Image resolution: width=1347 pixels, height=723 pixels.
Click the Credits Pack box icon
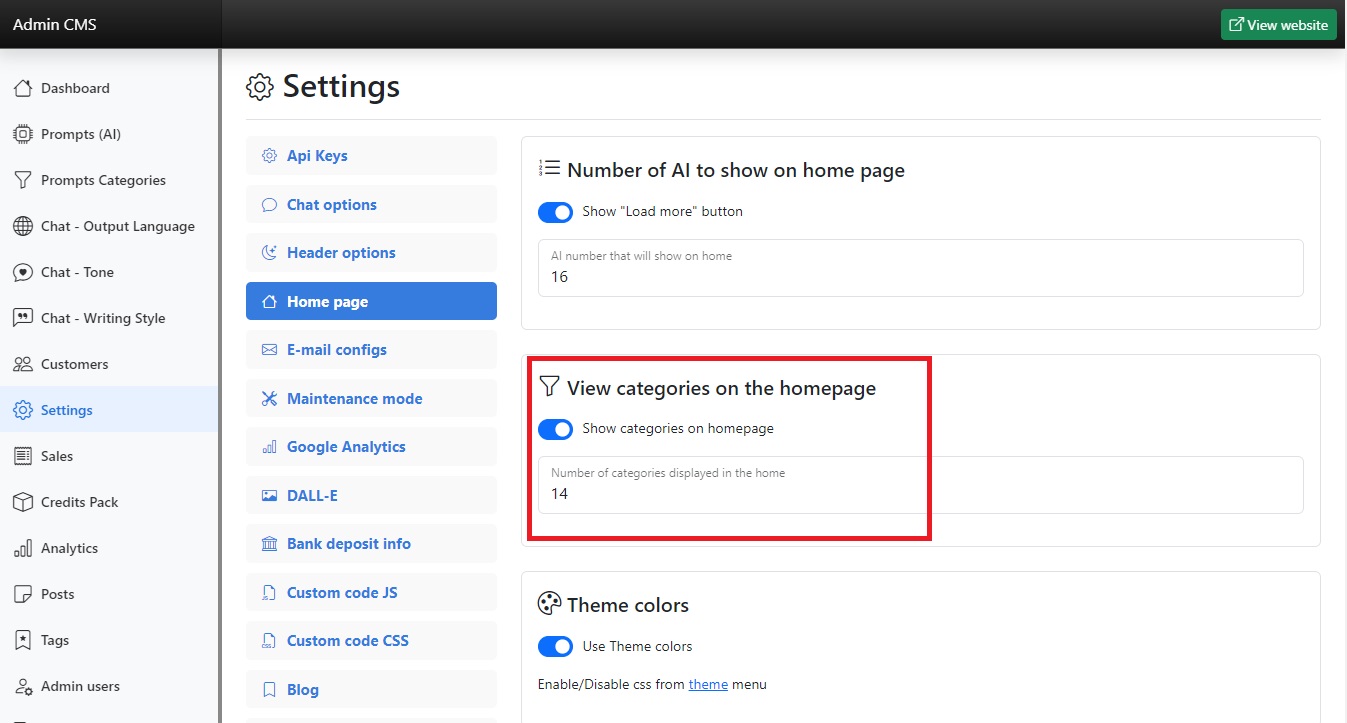(x=23, y=502)
